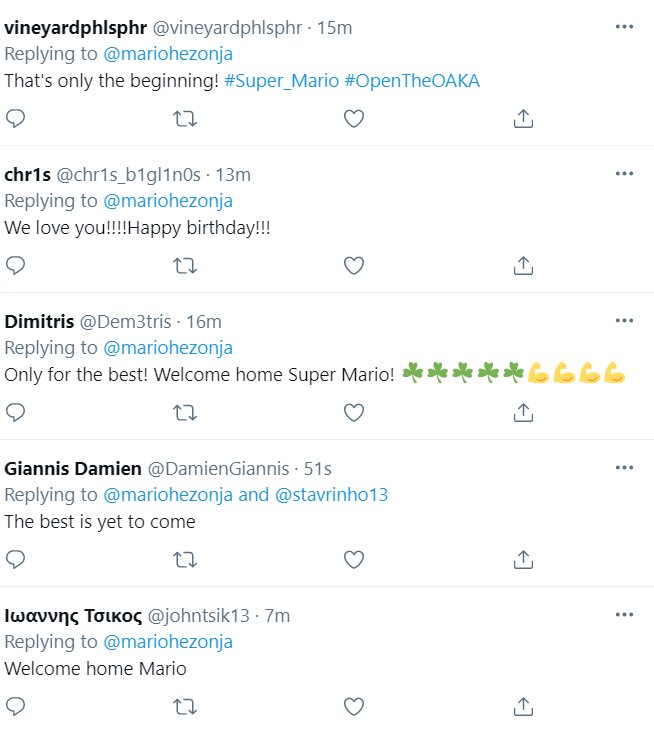Share vineyardphlsphr's tweet
This screenshot has height=732, width=654.
pos(522,119)
